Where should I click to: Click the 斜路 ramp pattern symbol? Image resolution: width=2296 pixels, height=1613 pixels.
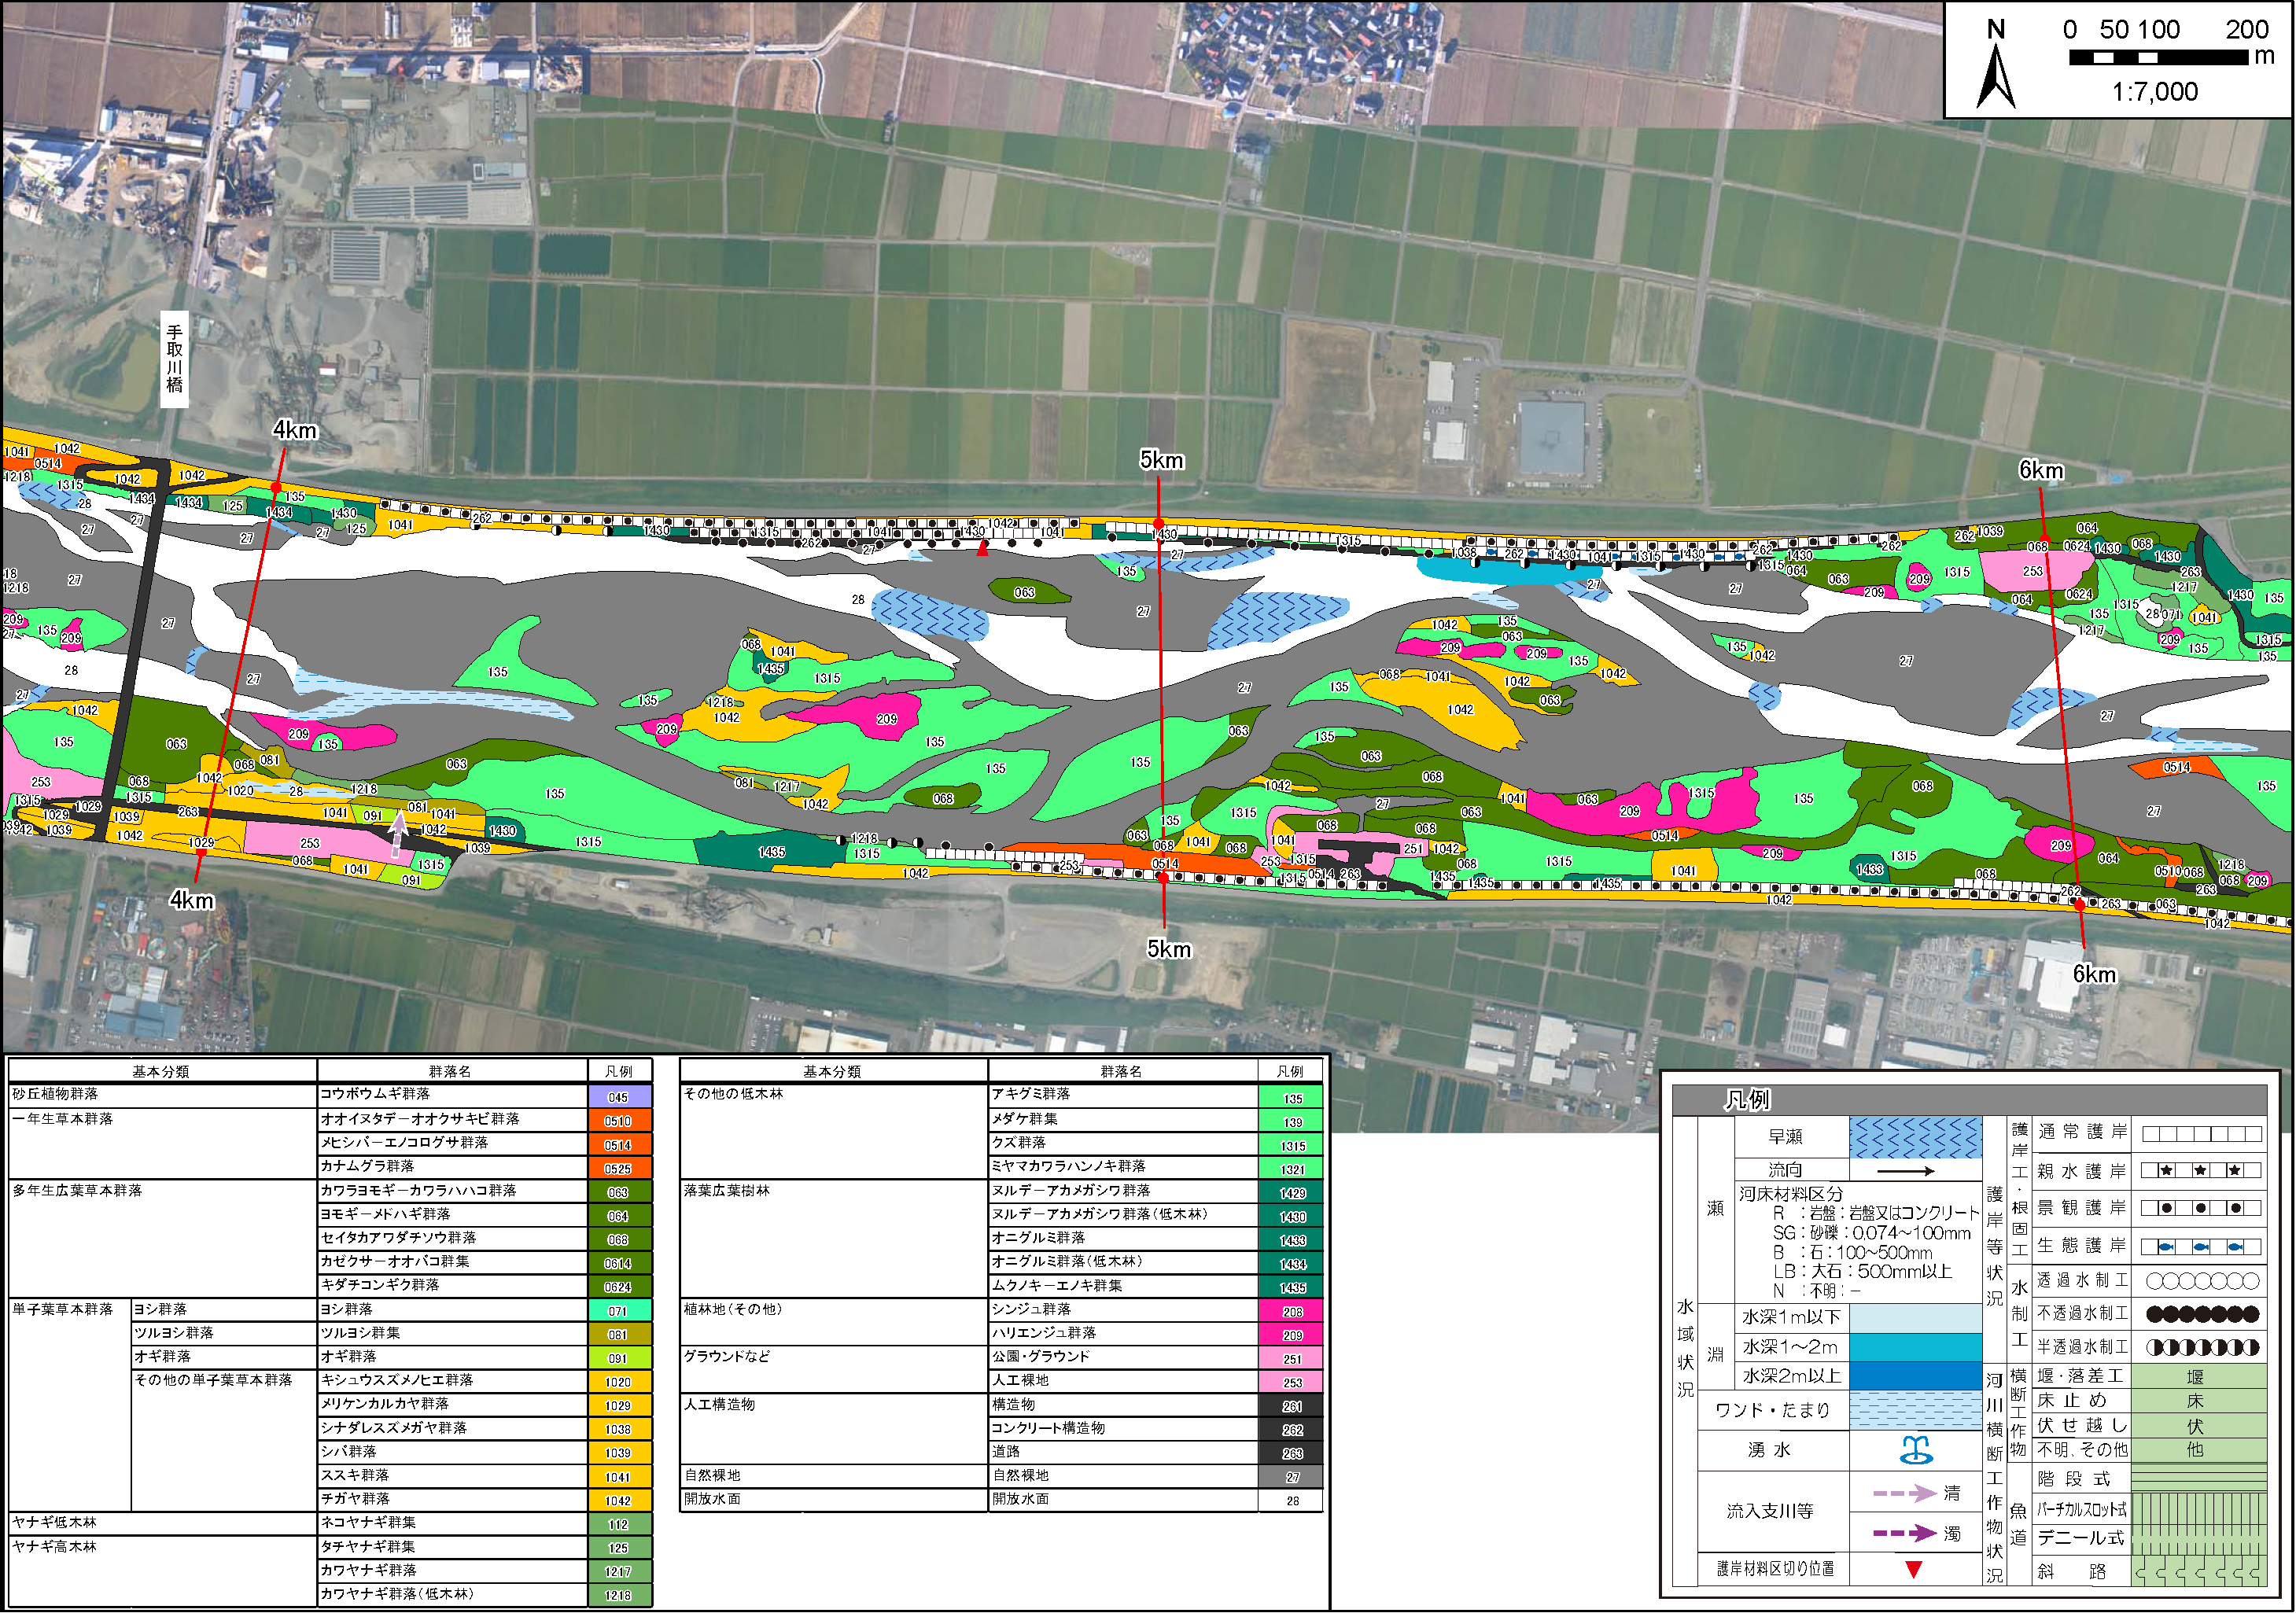coord(2198,1570)
